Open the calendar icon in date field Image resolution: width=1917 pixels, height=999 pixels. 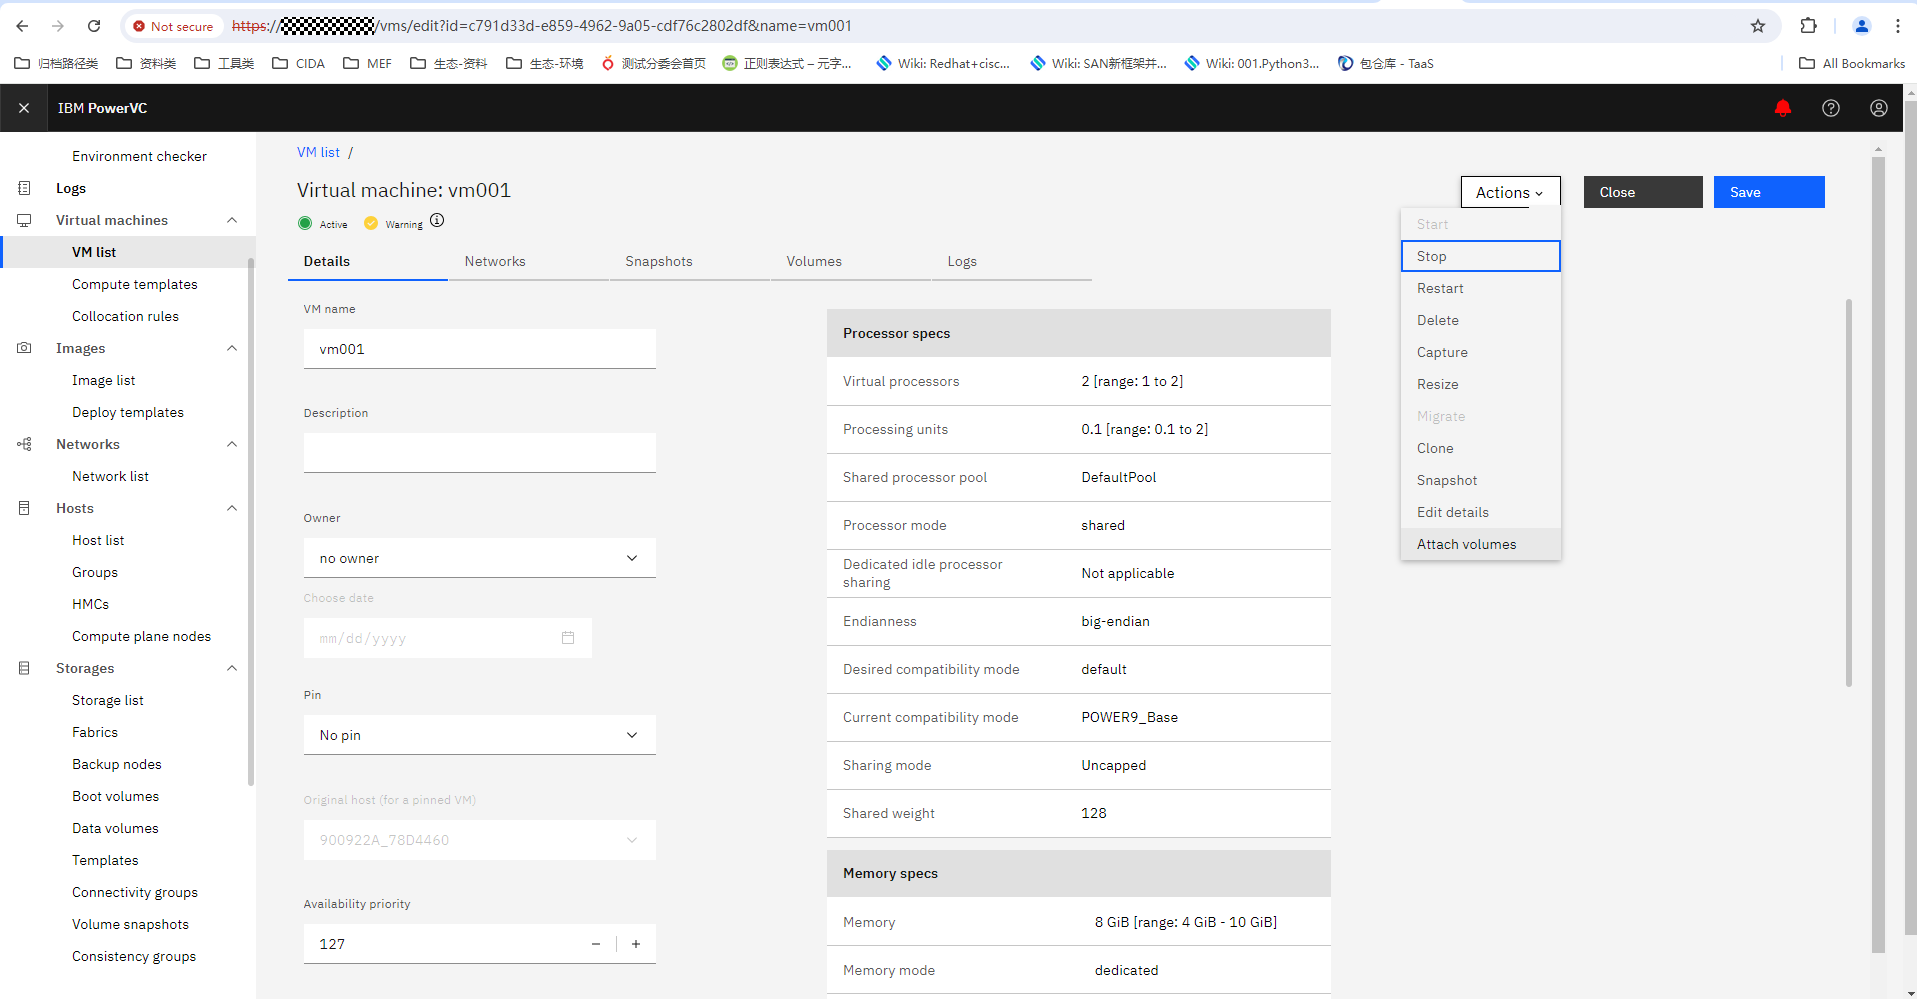click(568, 638)
